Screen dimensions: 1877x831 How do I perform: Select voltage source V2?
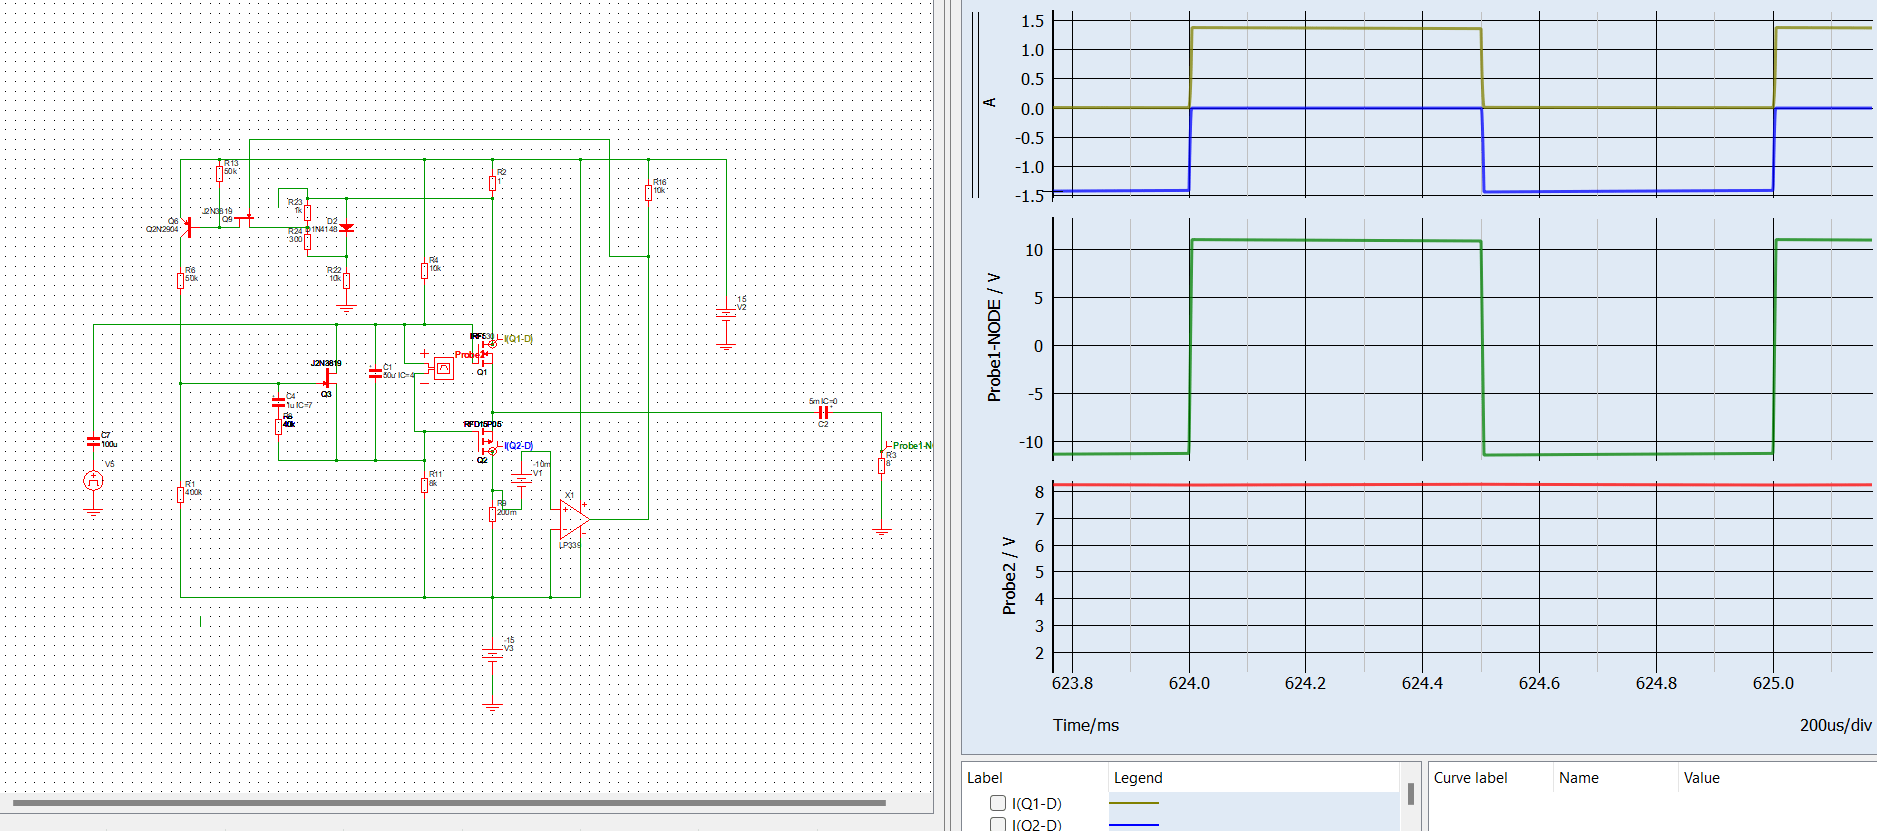click(726, 314)
